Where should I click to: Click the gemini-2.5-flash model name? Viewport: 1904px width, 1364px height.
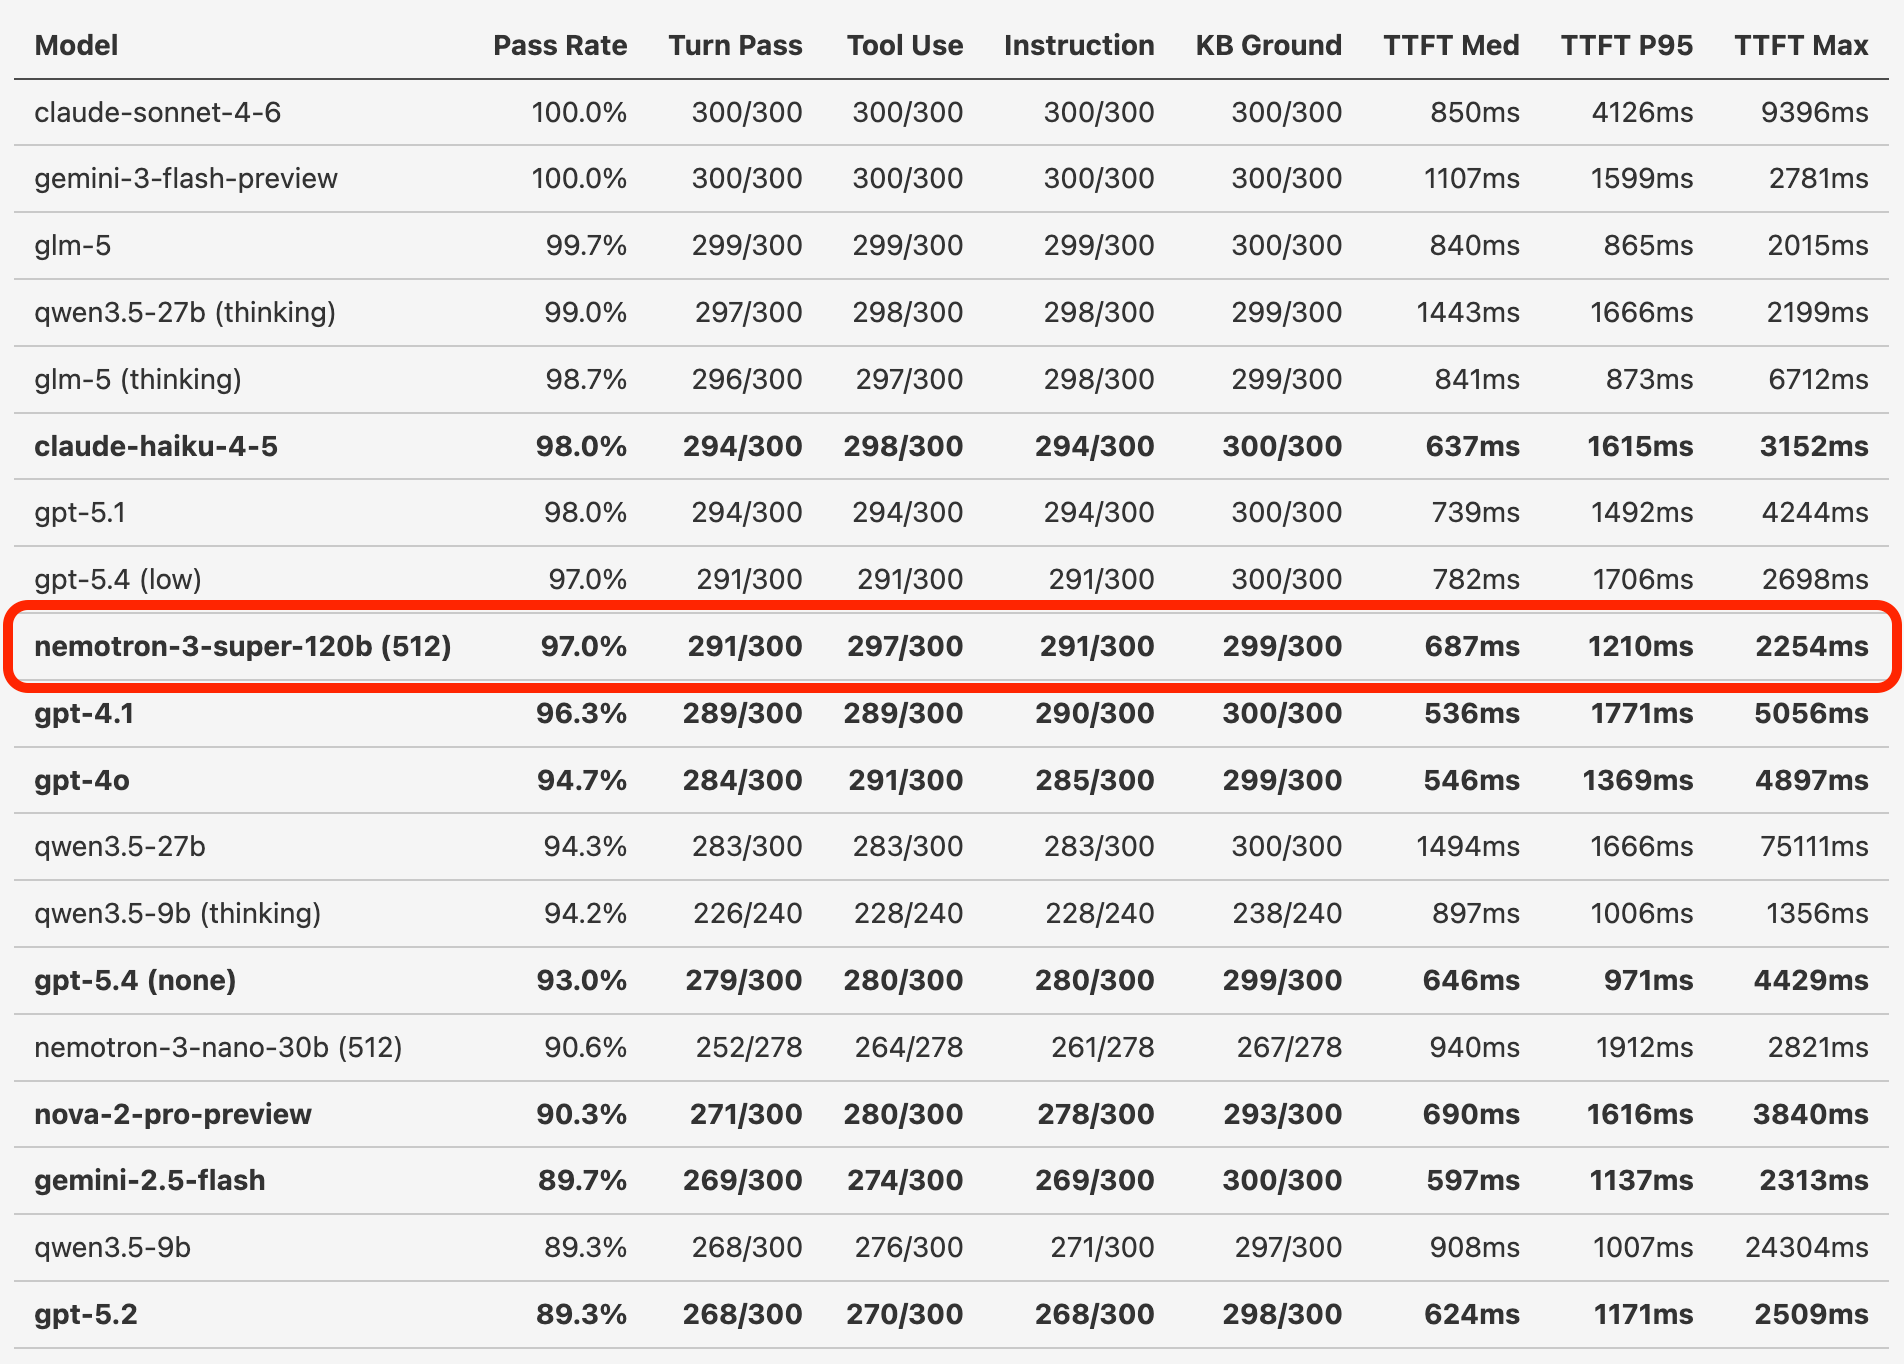pos(150,1180)
